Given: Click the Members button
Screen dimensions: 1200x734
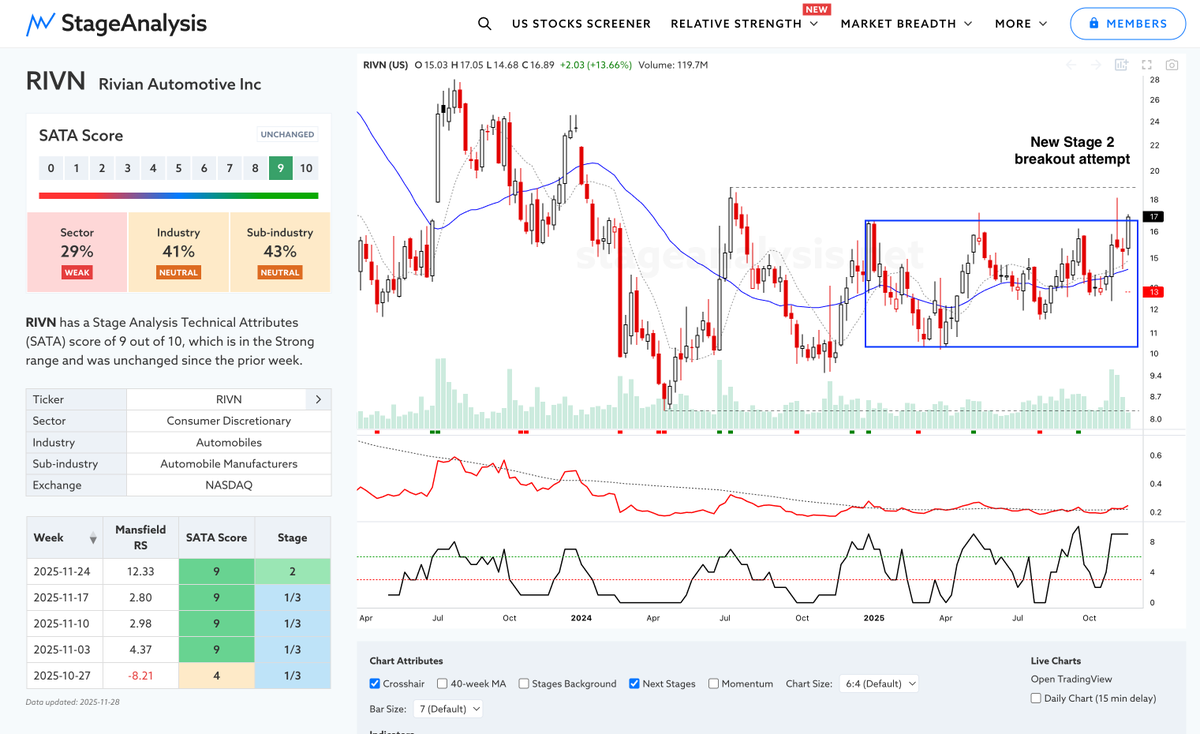Looking at the screenshot, I should (1126, 23).
